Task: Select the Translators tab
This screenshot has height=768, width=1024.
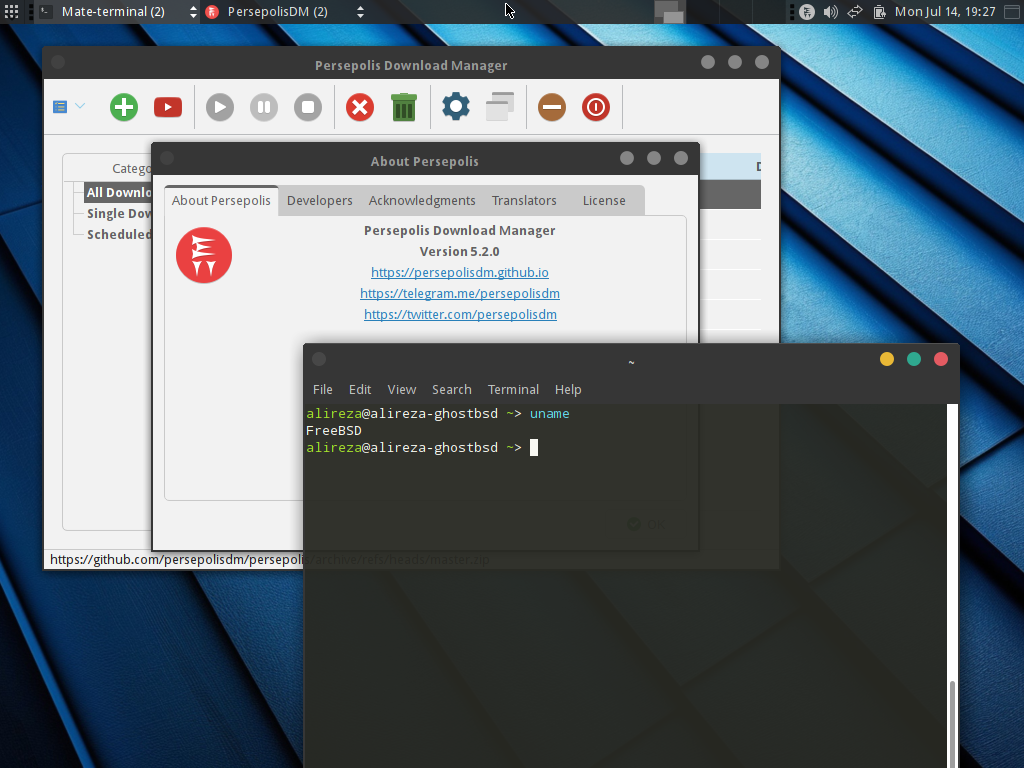Action: click(x=524, y=200)
